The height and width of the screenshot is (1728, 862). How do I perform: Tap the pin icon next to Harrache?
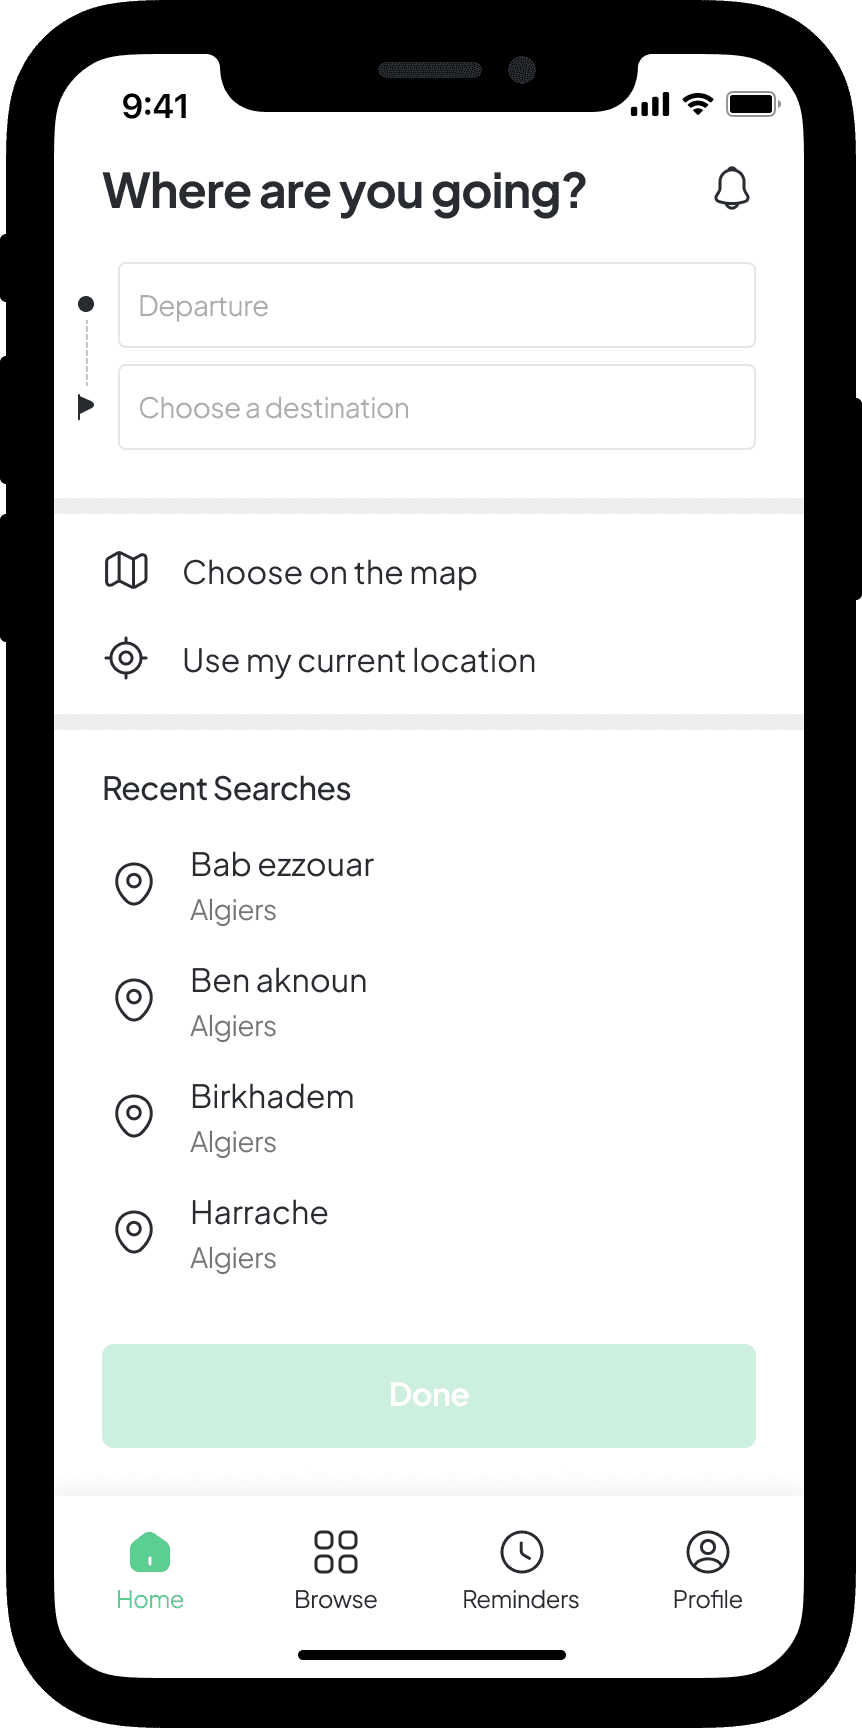coord(134,1232)
